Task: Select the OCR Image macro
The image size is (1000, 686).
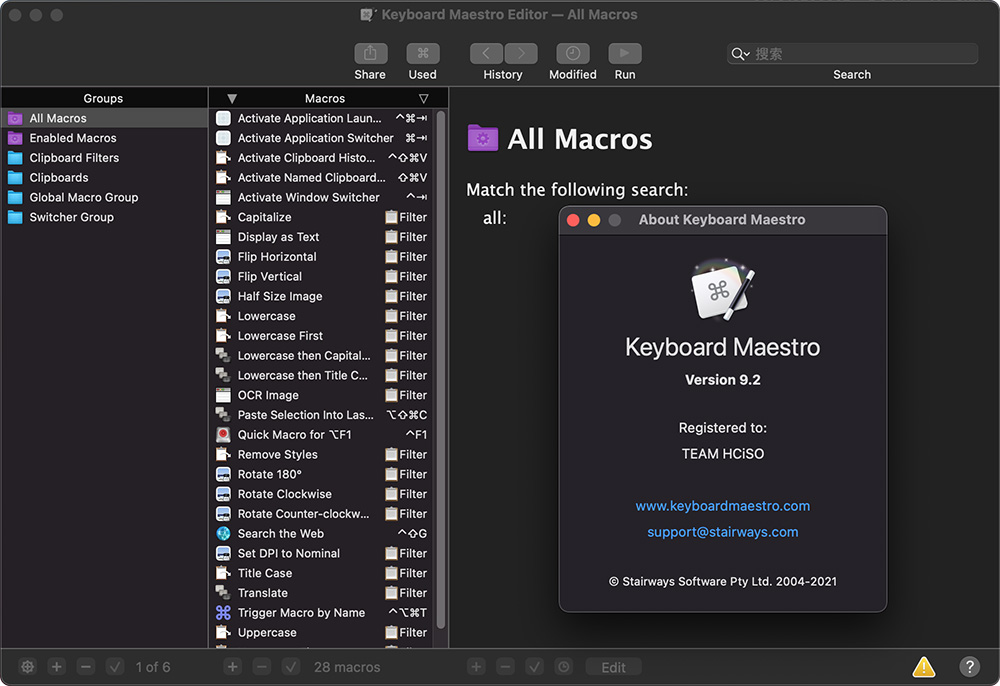Action: [322, 395]
